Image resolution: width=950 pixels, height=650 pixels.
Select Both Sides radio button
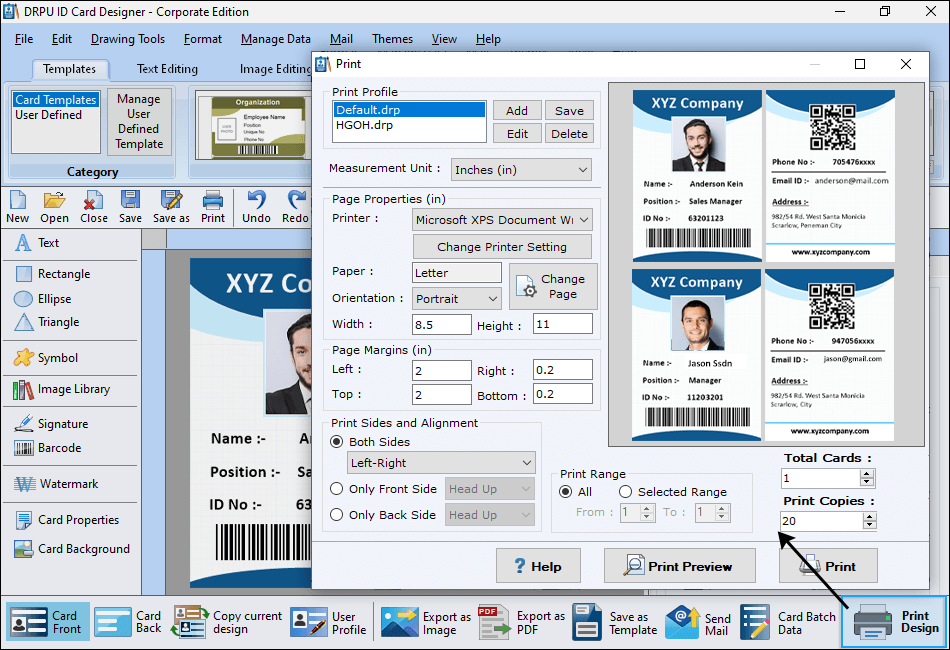tap(336, 442)
